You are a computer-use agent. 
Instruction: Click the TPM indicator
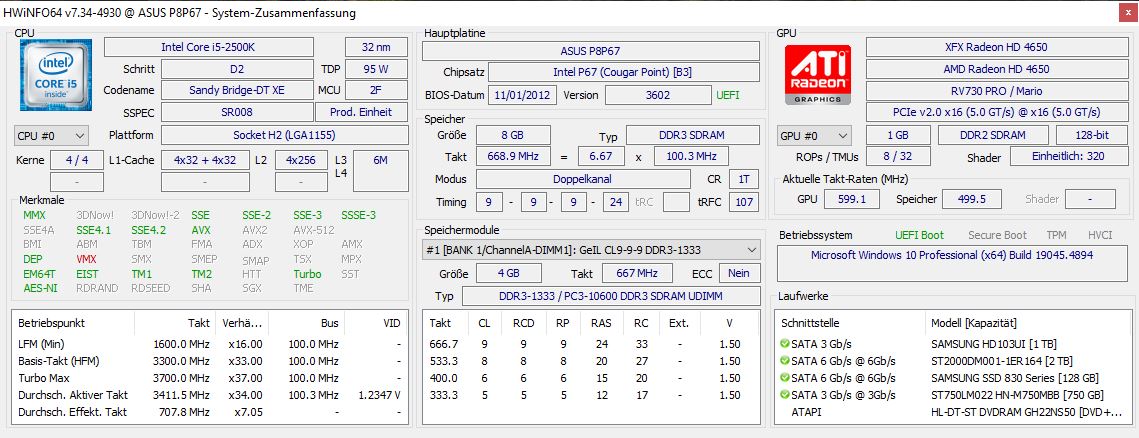[1056, 235]
